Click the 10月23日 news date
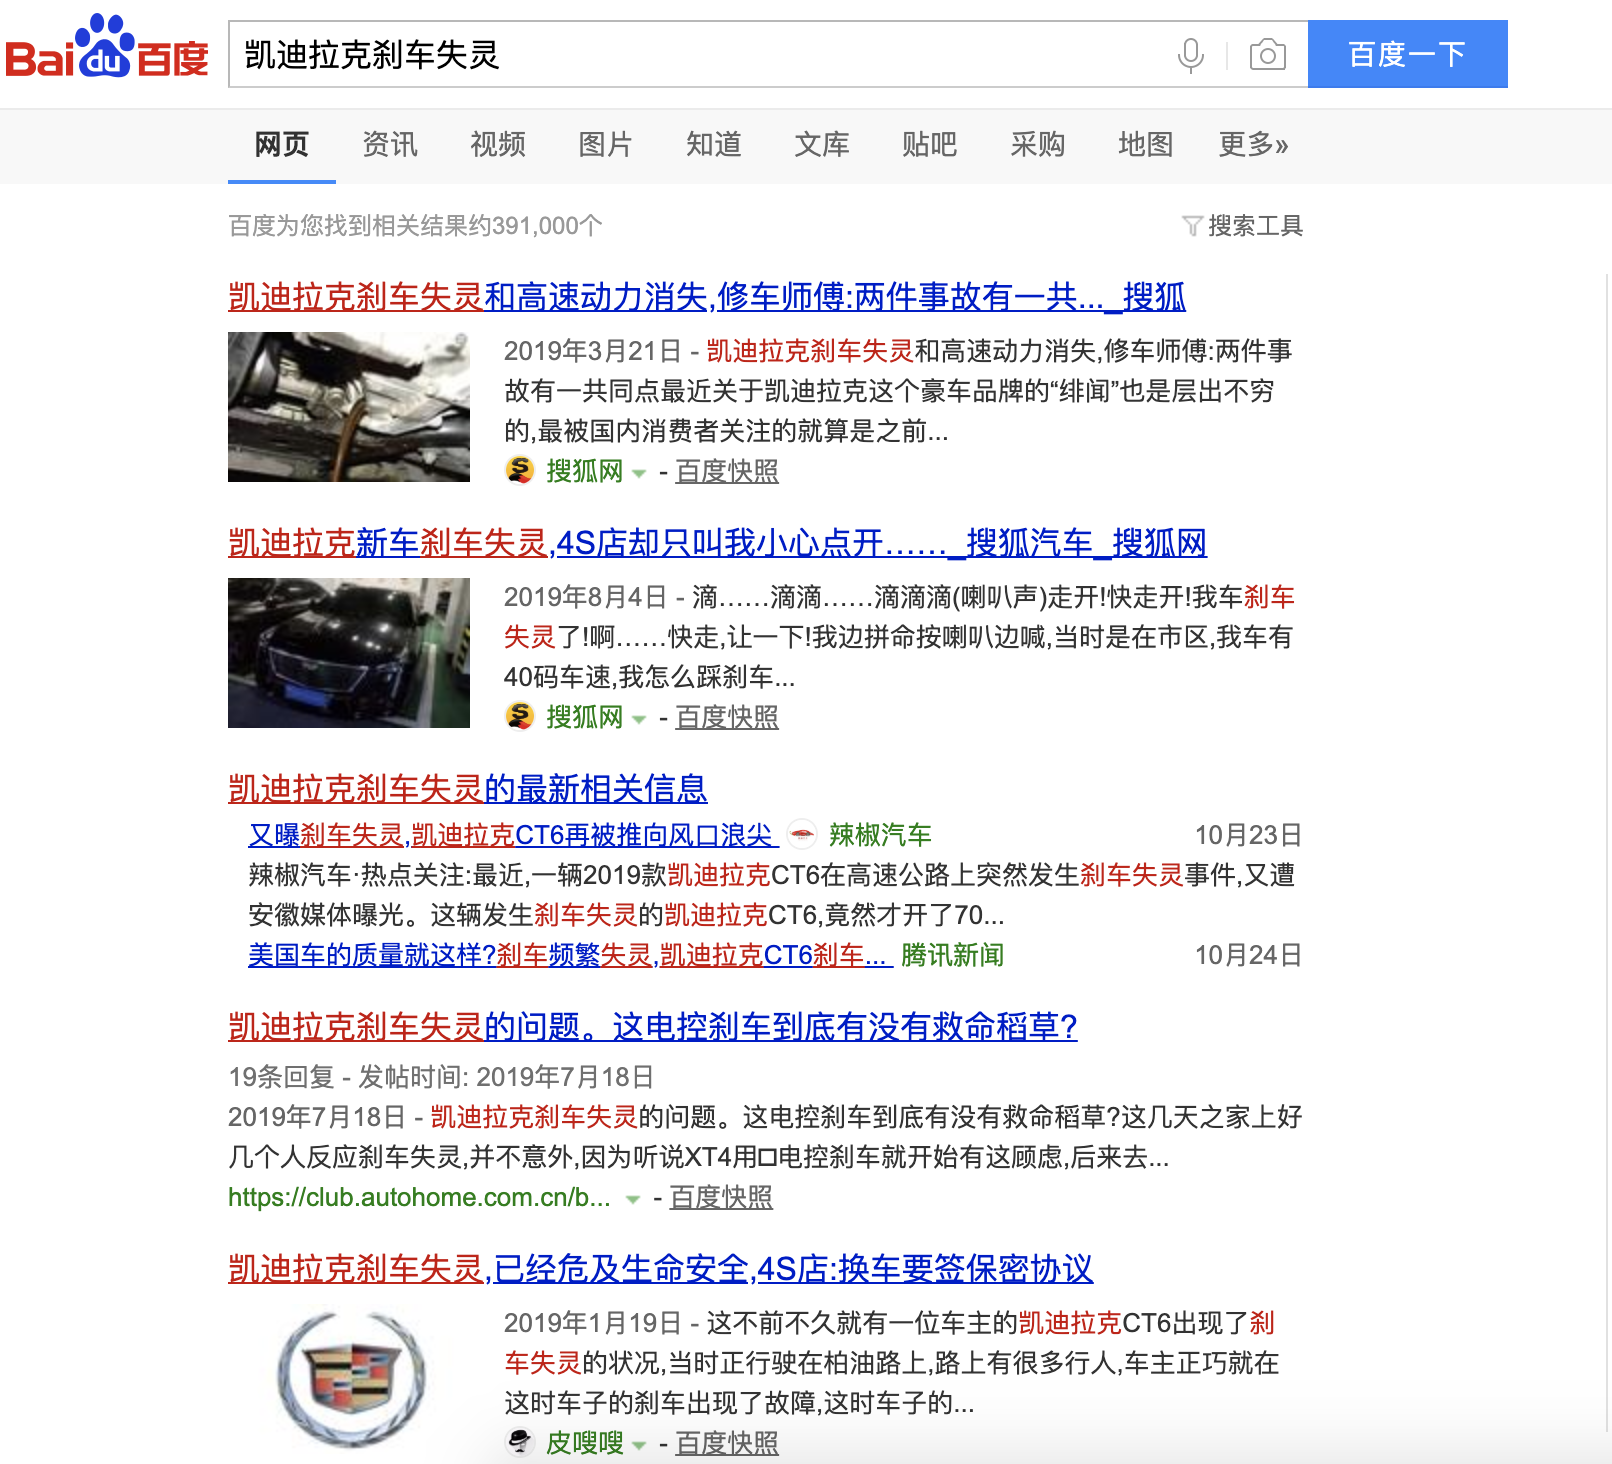This screenshot has height=1464, width=1612. [1248, 835]
